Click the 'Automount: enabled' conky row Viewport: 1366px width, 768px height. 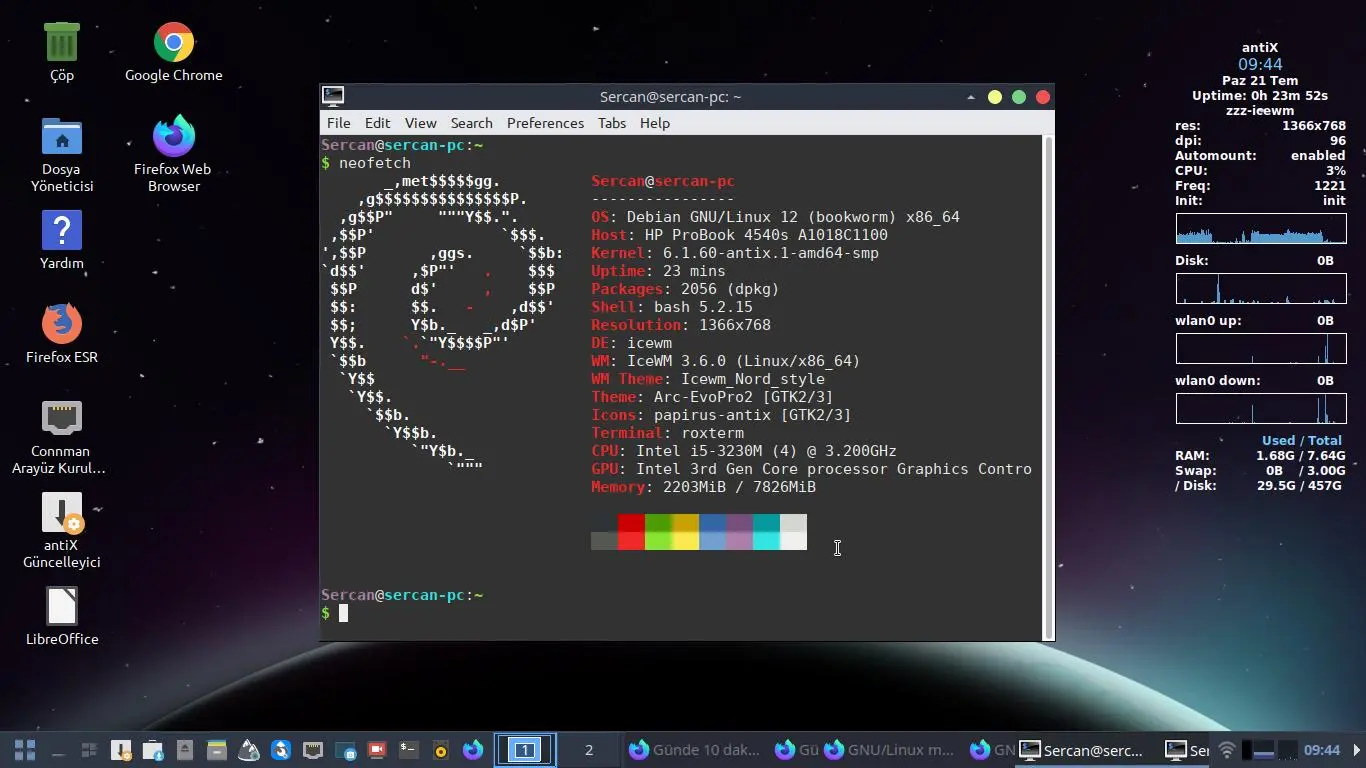[x=1260, y=156]
